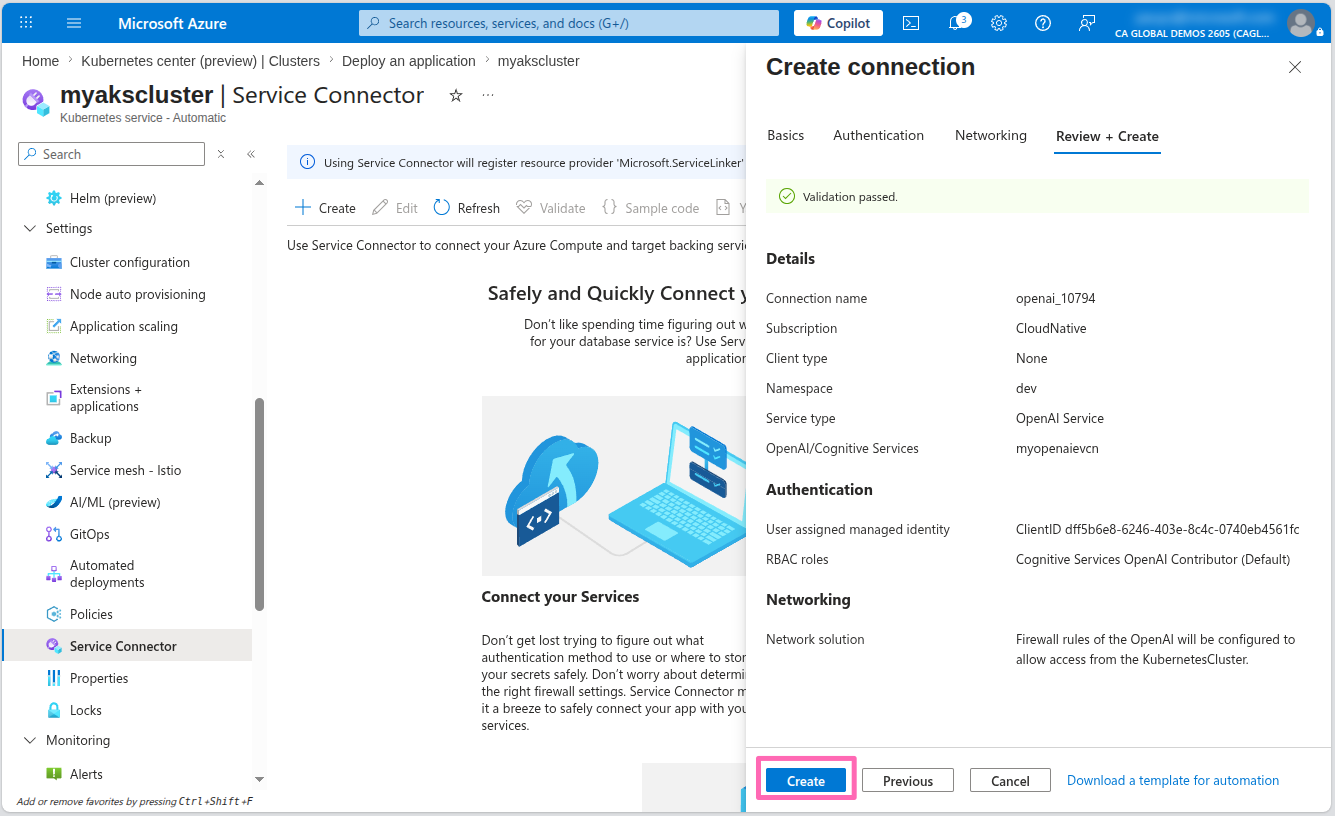This screenshot has width=1335, height=816.
Task: Click the Properties icon
Action: point(54,678)
